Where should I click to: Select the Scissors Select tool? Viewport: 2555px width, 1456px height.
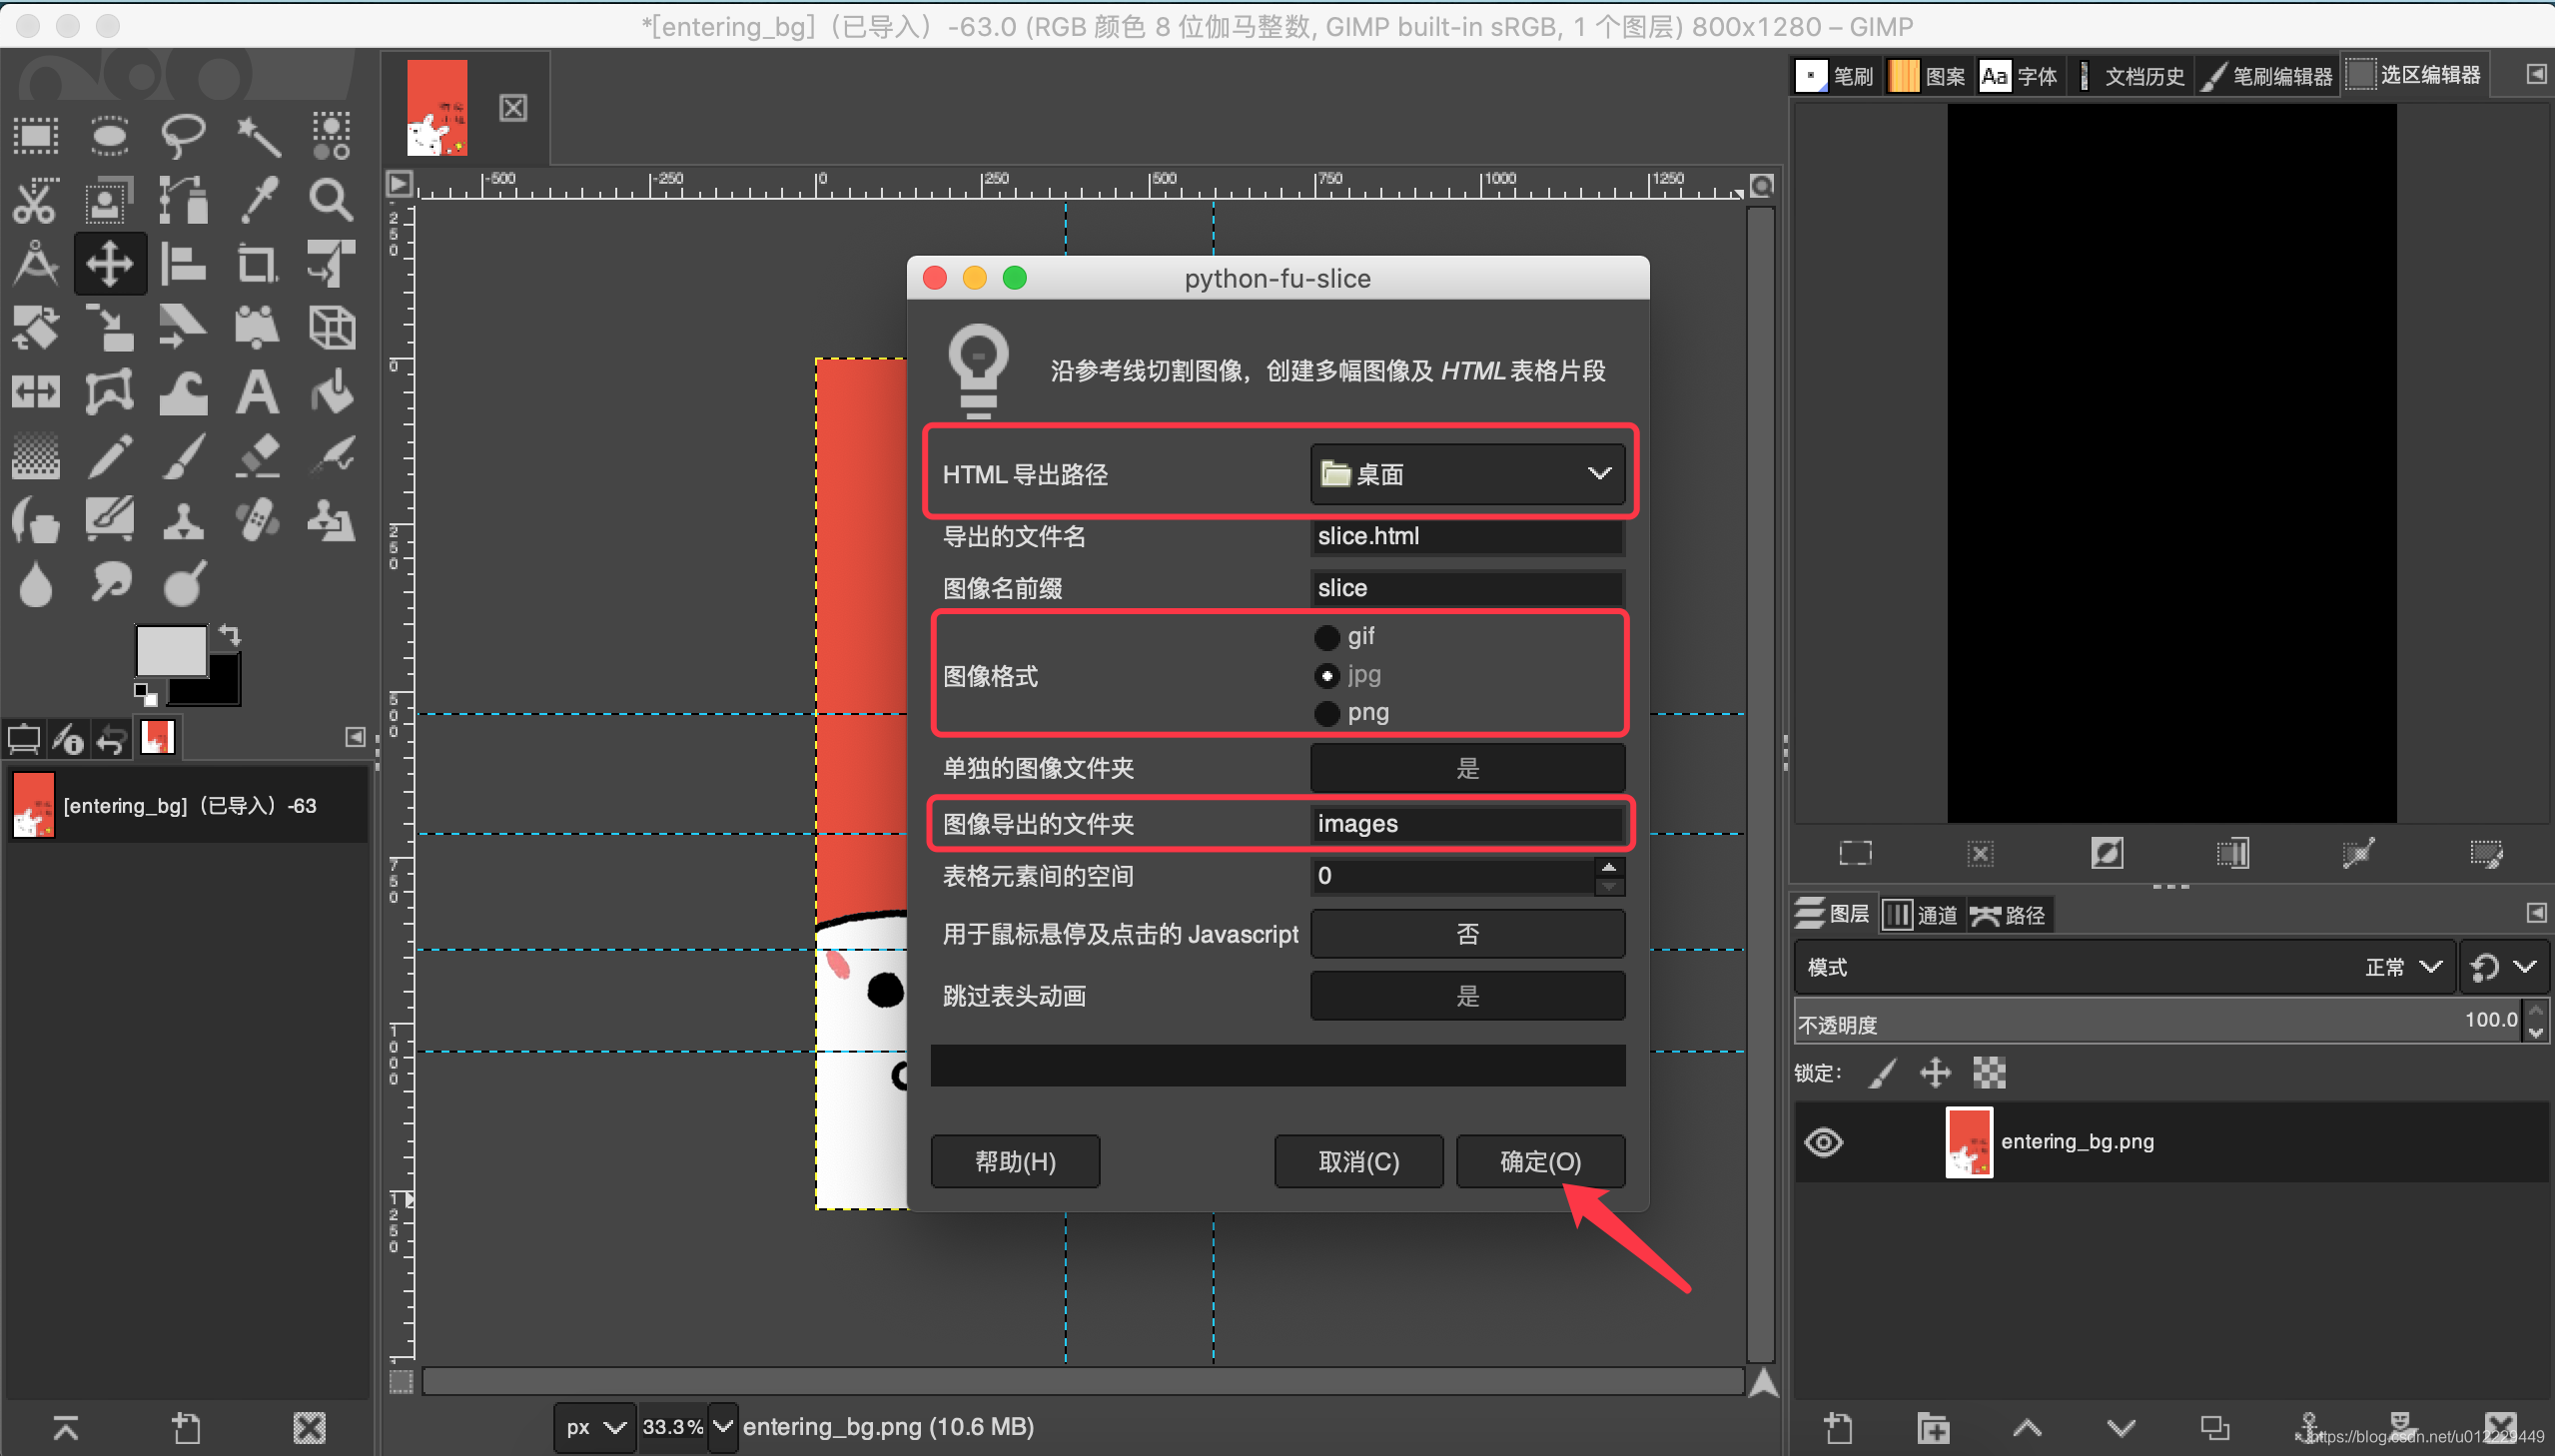pos(35,200)
